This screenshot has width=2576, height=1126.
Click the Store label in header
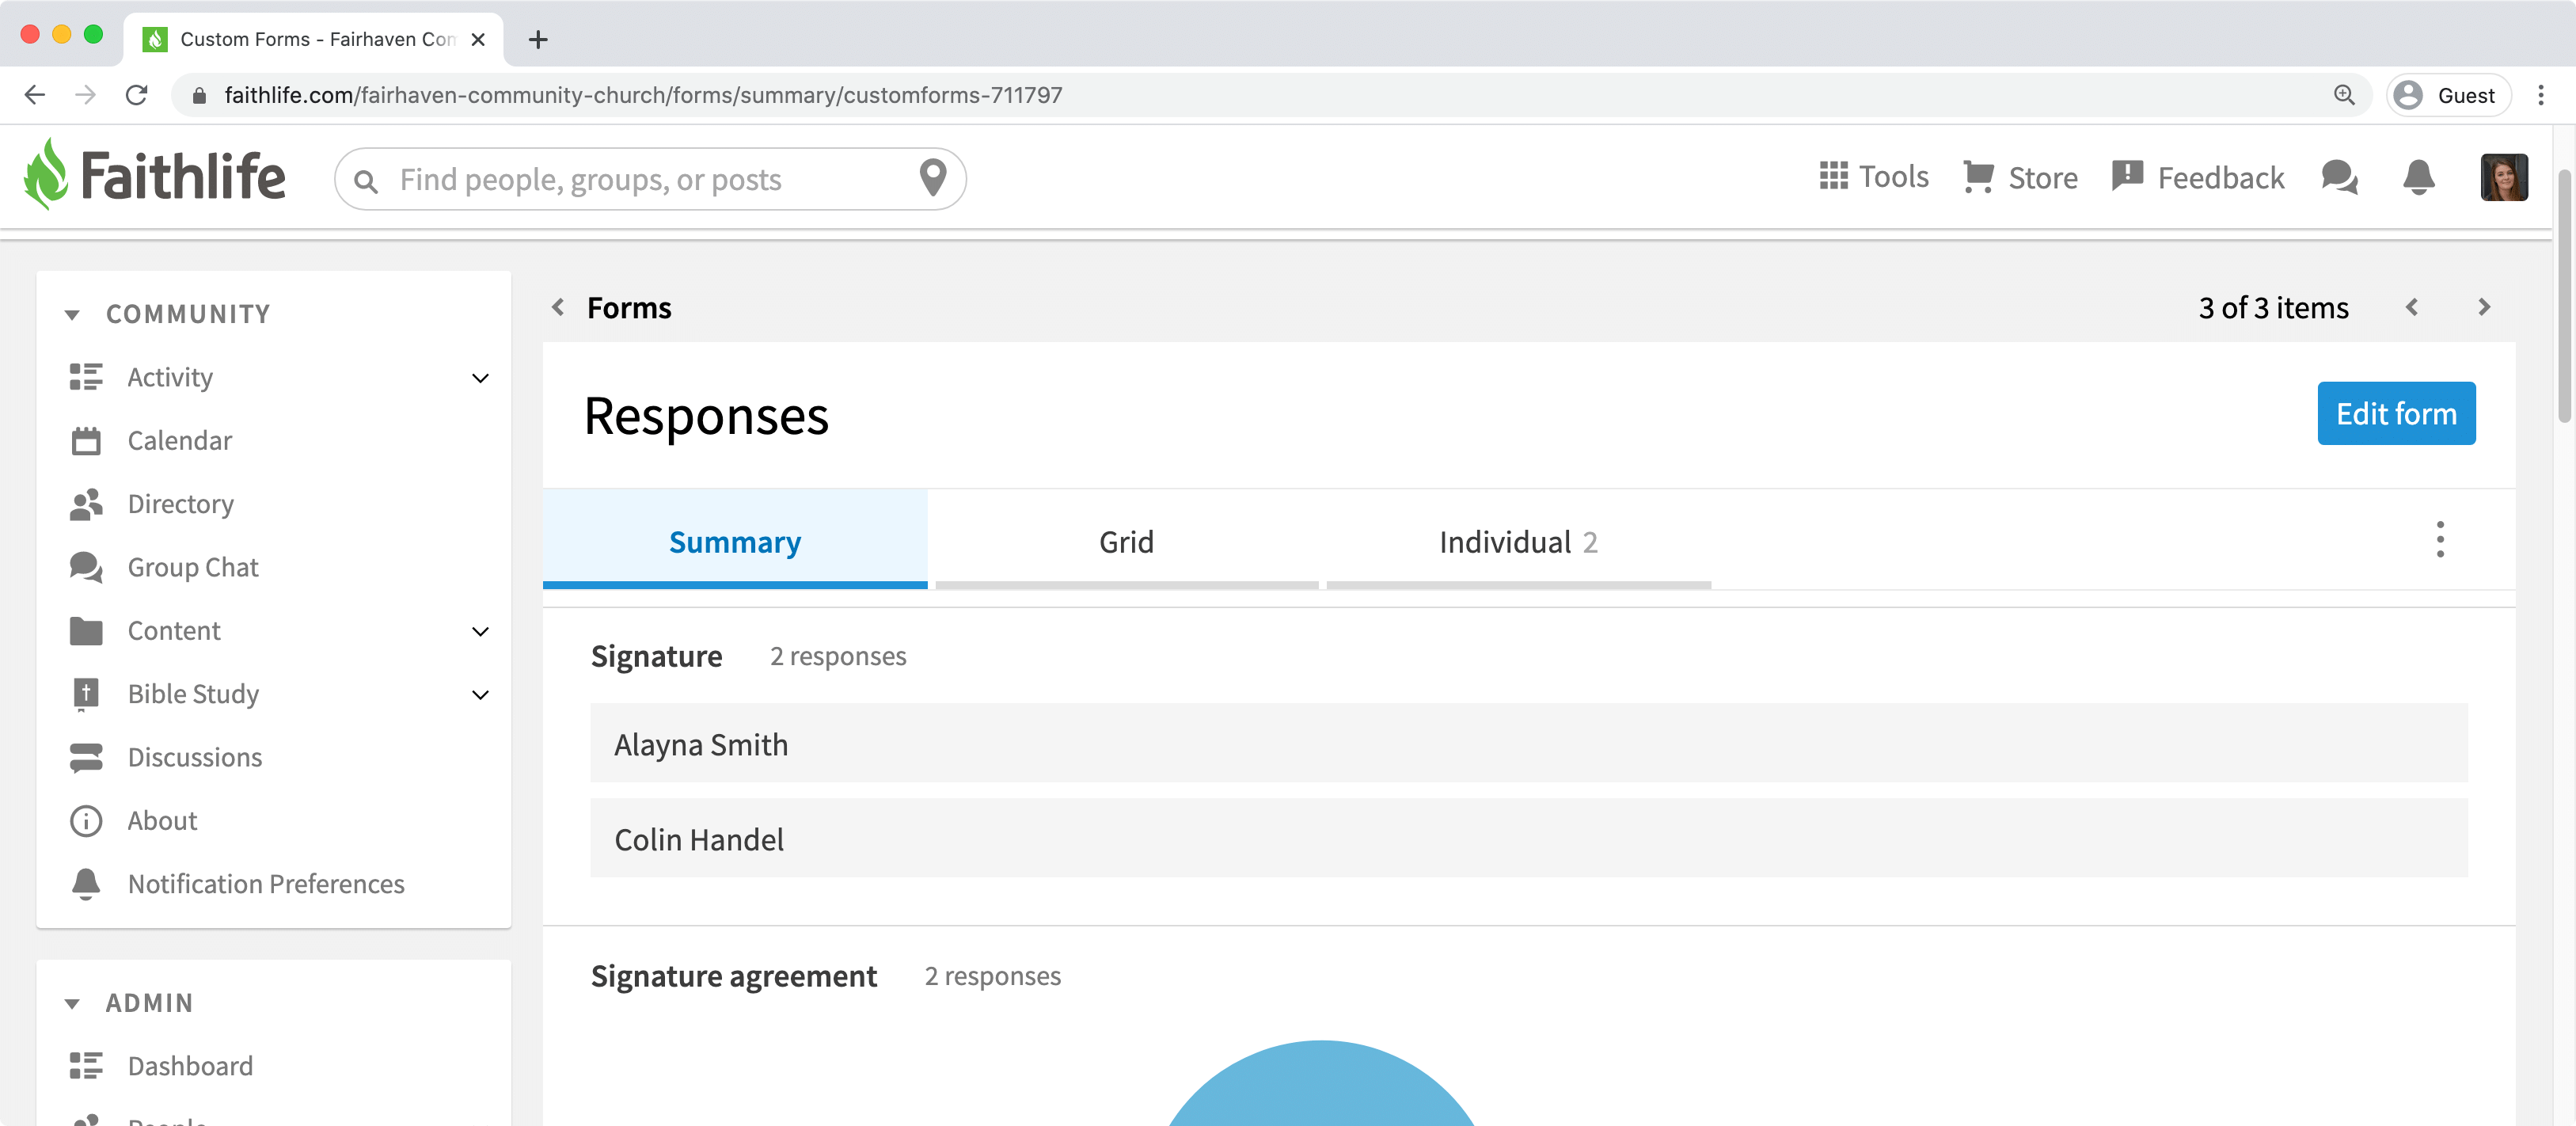[x=2043, y=178]
